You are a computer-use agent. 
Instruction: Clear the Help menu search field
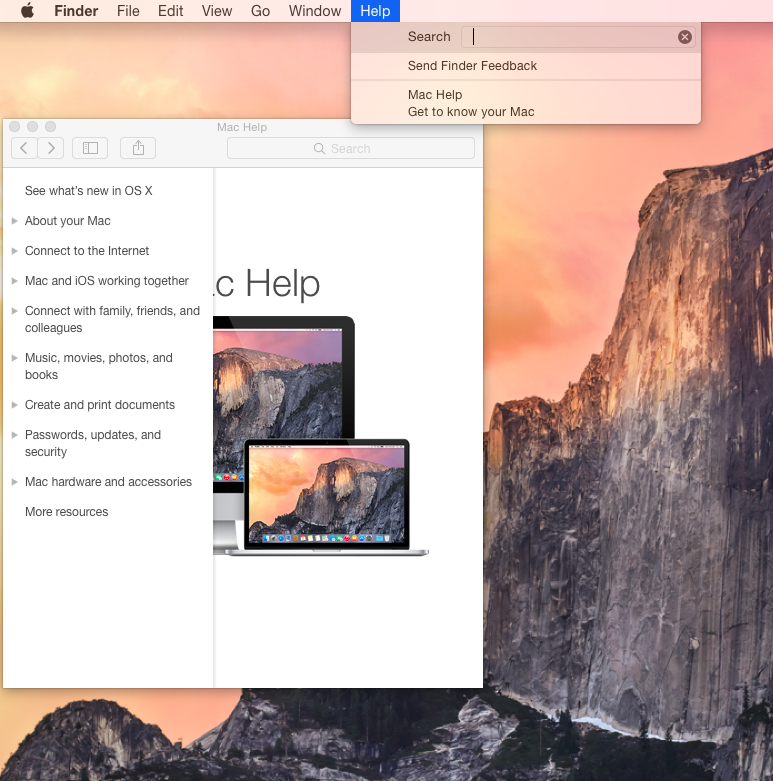coord(684,37)
